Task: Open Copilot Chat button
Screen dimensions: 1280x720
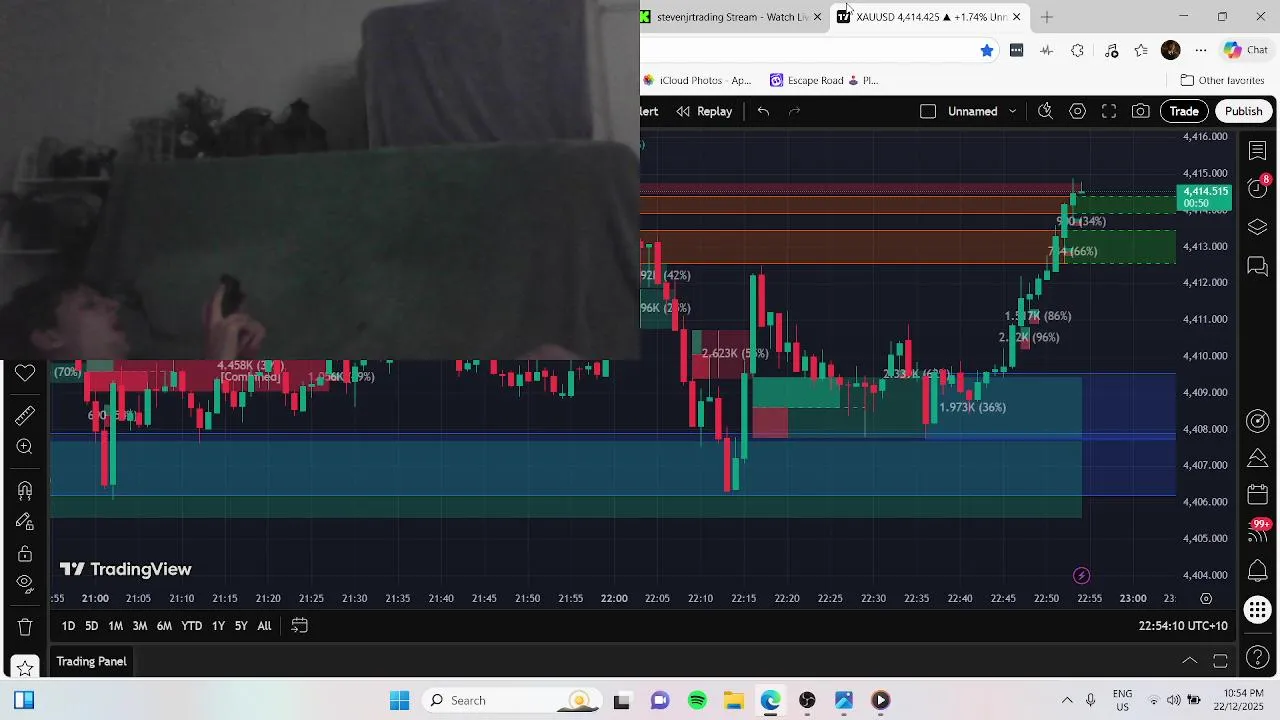Action: pyautogui.click(x=1246, y=50)
